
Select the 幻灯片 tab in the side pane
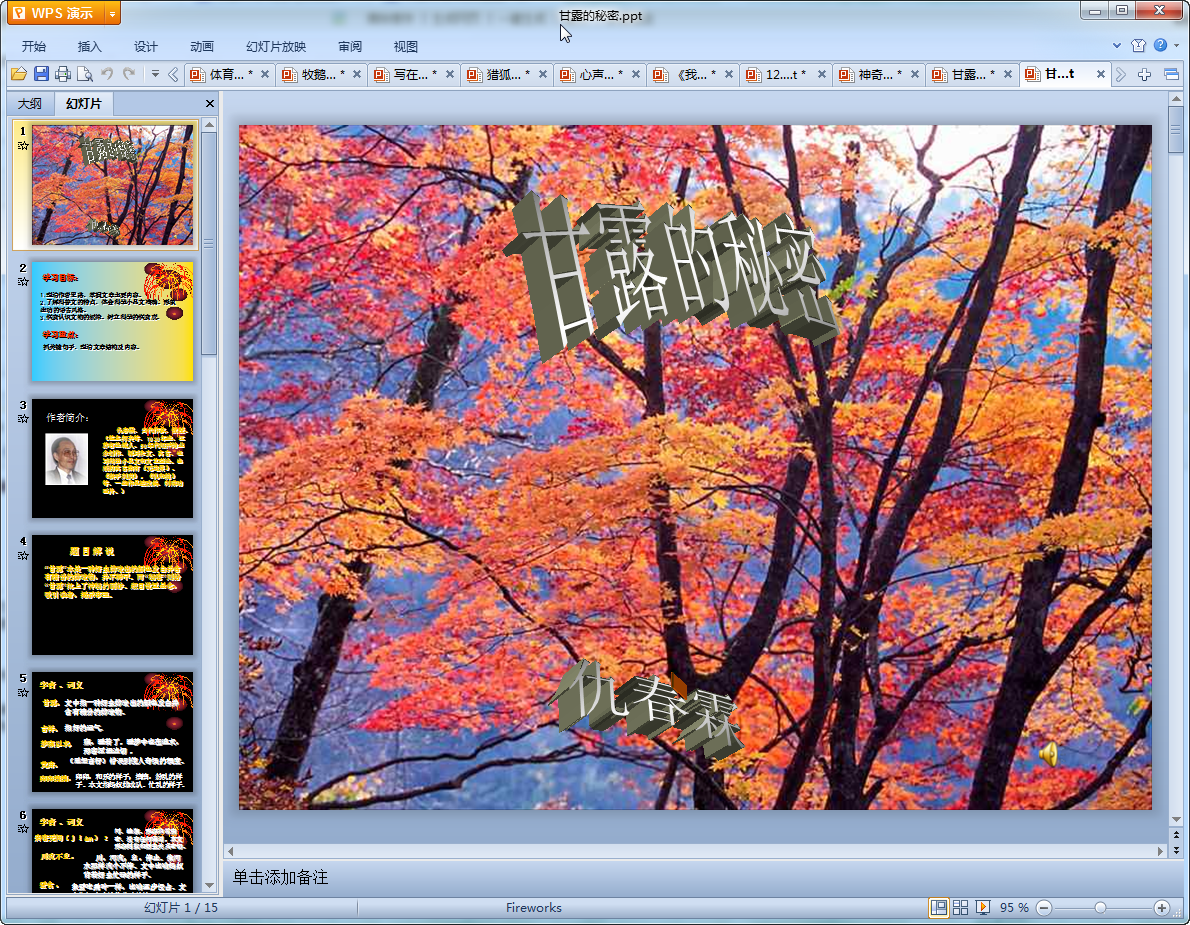tap(83, 103)
